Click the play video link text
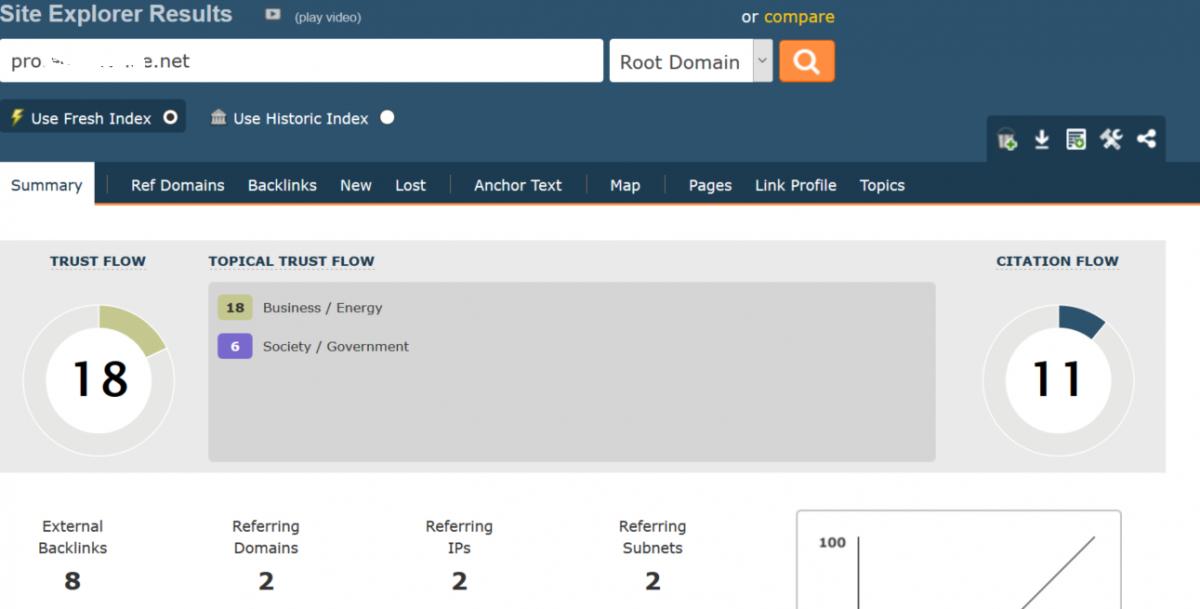The image size is (1200, 609). tap(328, 17)
